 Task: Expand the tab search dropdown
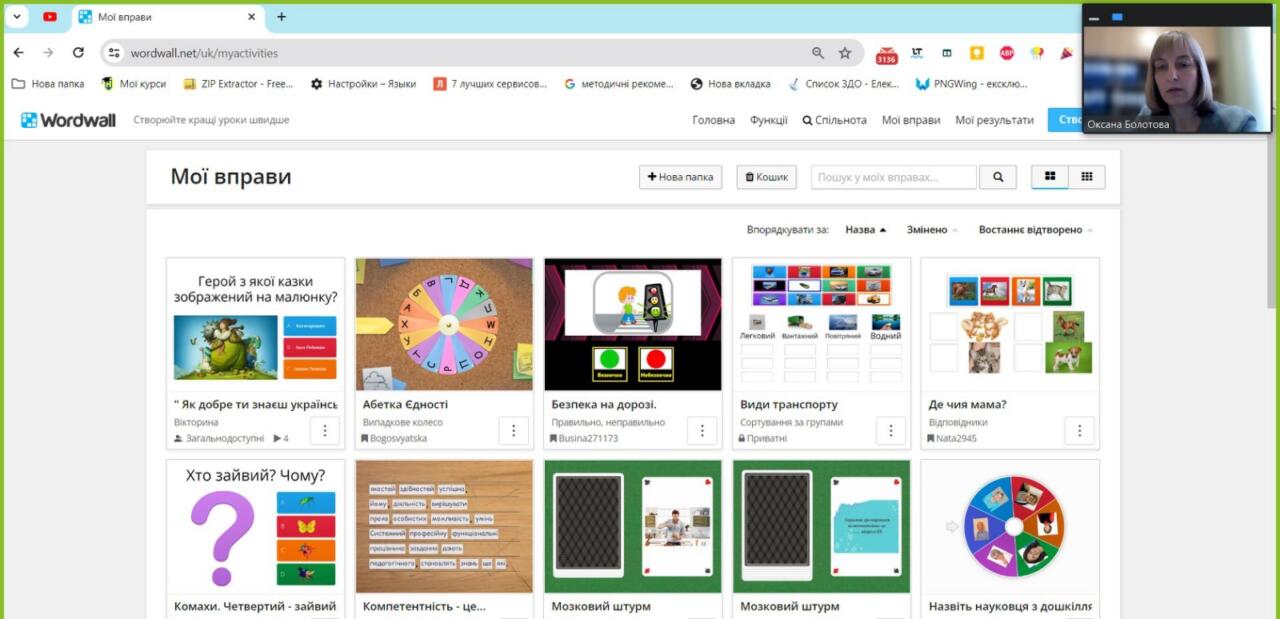point(18,17)
